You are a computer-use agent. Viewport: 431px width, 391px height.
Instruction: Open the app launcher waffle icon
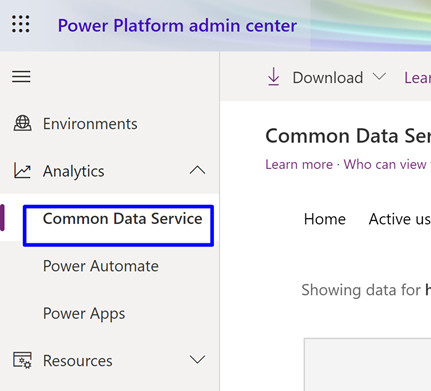coord(21,24)
